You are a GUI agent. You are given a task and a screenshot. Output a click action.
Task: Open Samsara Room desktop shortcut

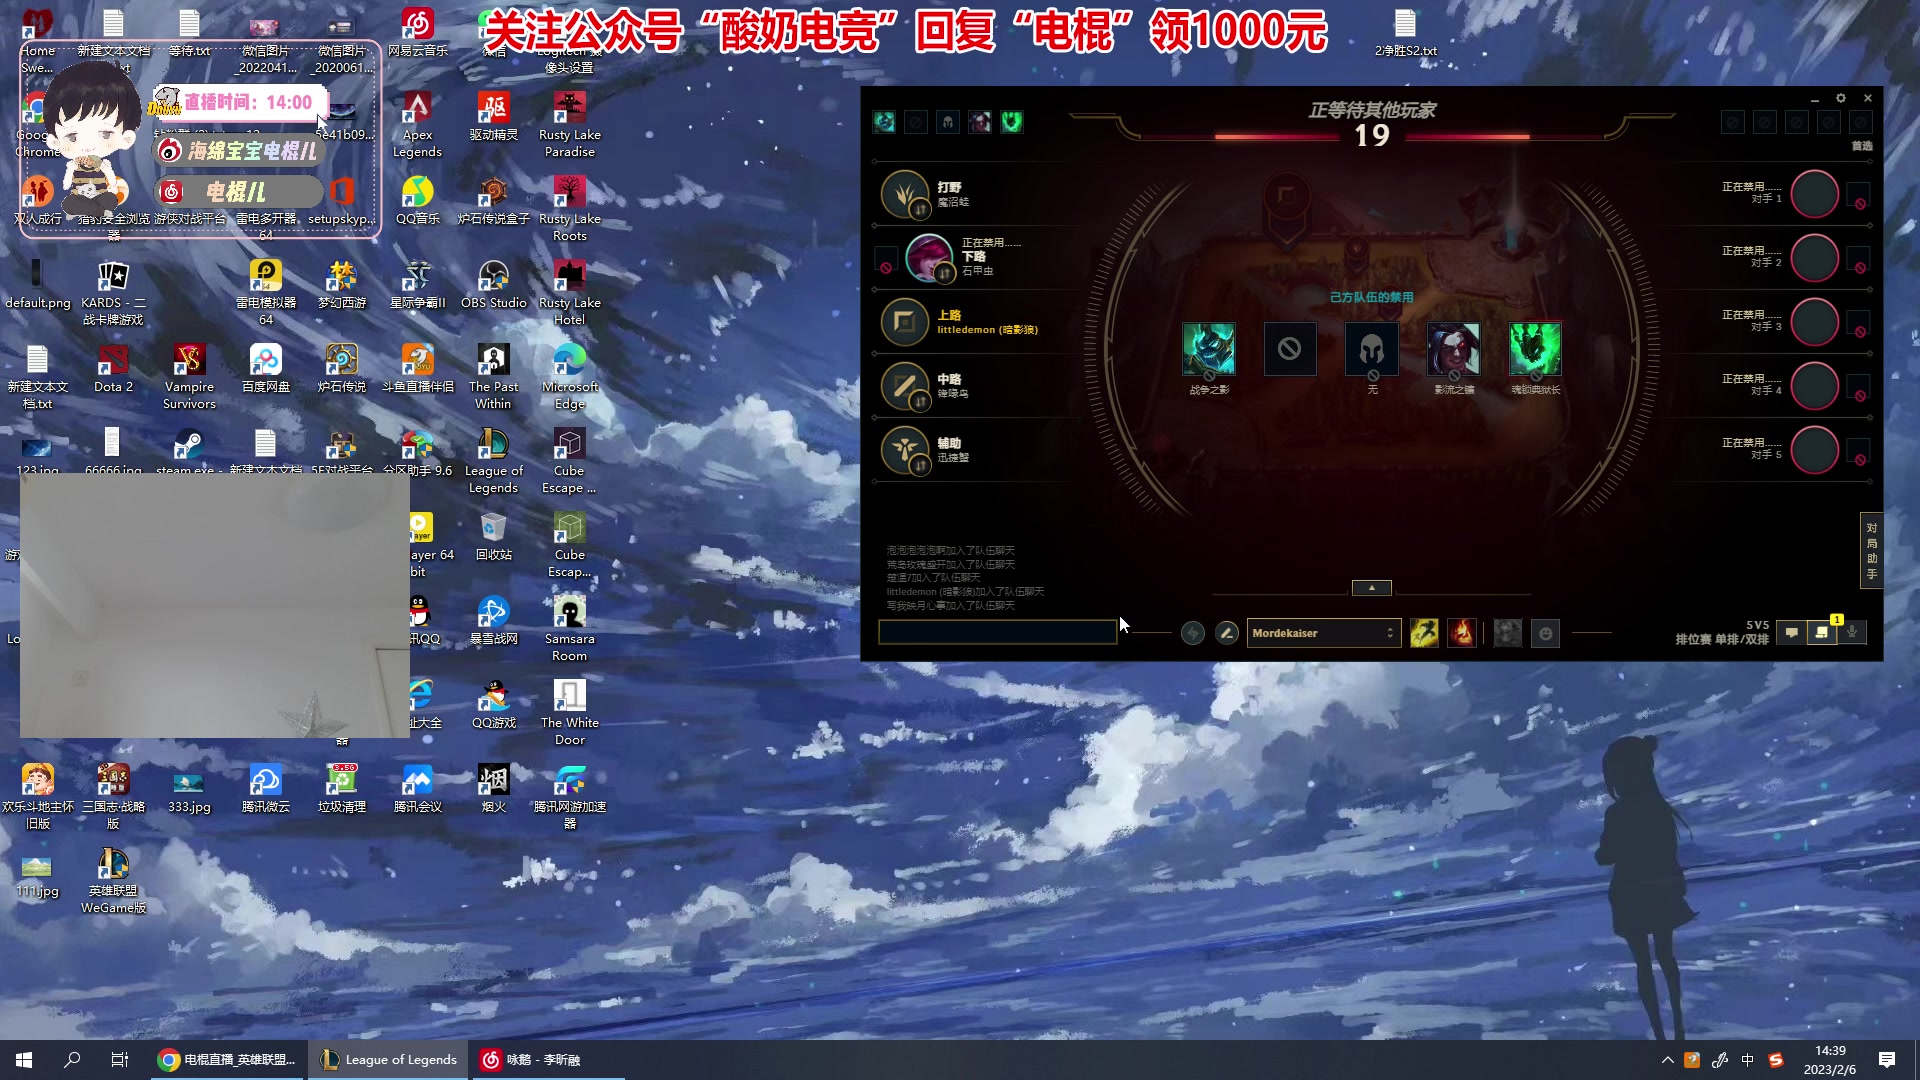569,628
